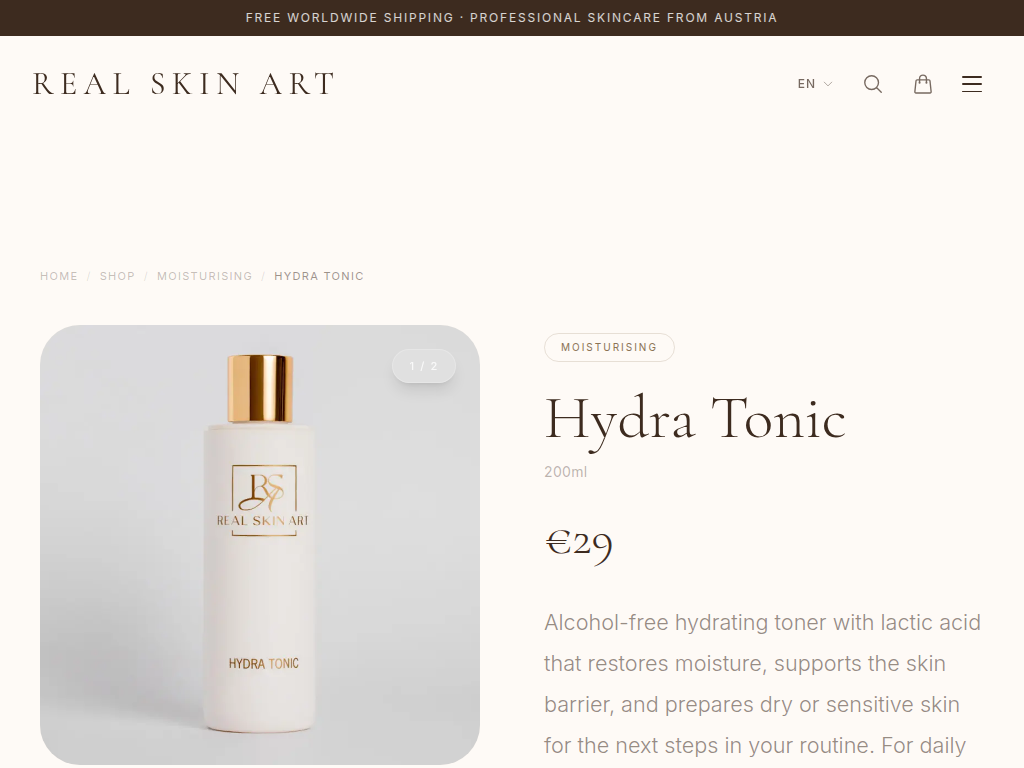Viewport: 1024px width, 768px height.
Task: Open the hamburger menu icon
Action: [x=971, y=84]
